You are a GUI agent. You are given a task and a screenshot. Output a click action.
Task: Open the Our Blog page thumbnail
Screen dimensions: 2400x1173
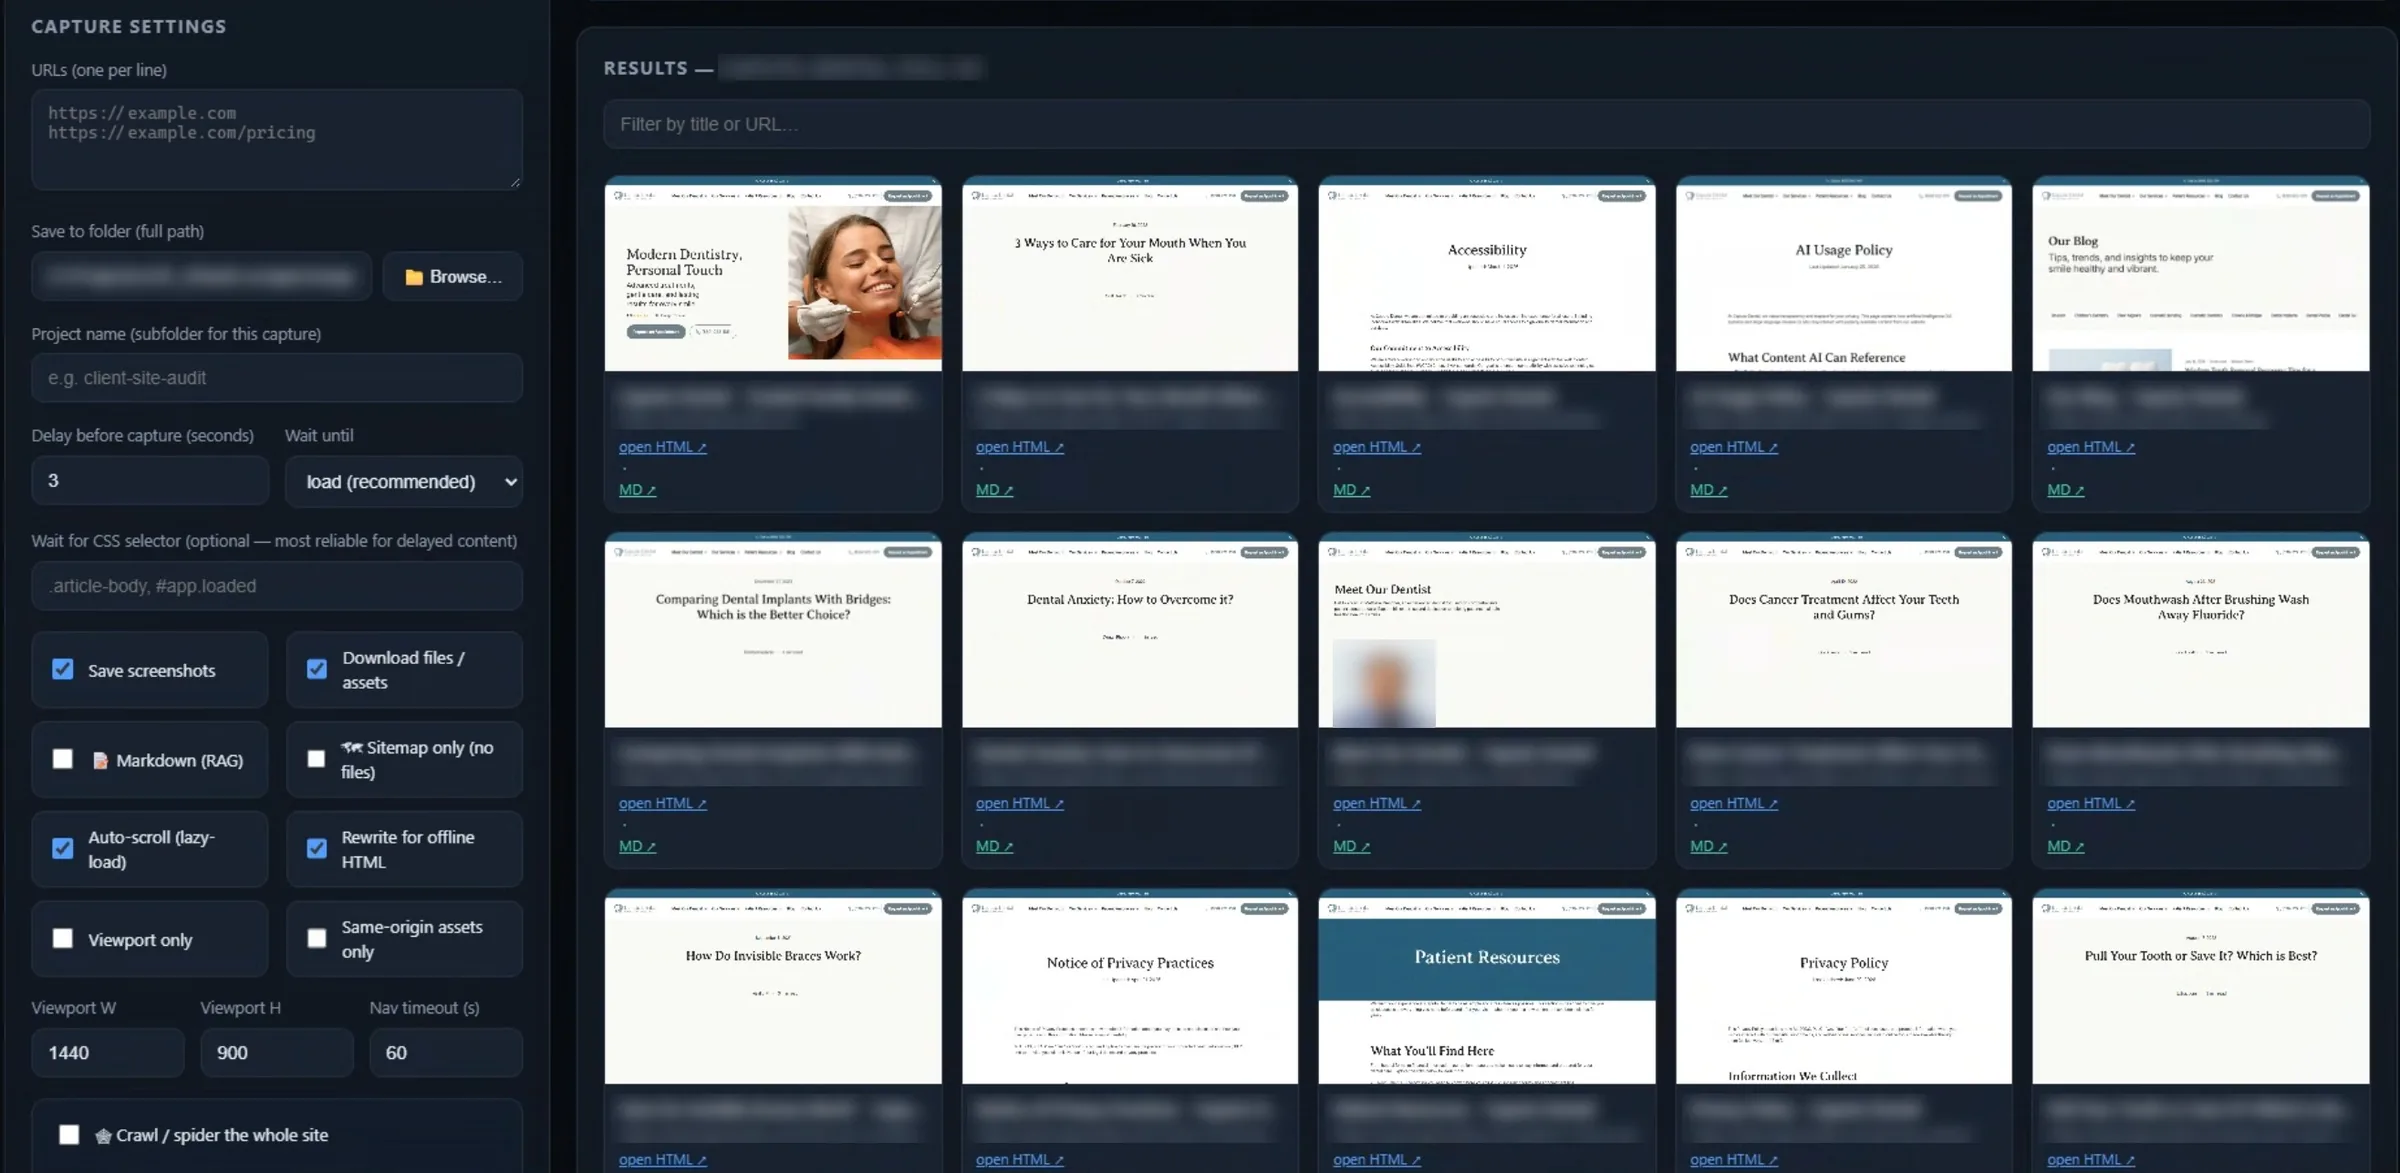point(2201,274)
